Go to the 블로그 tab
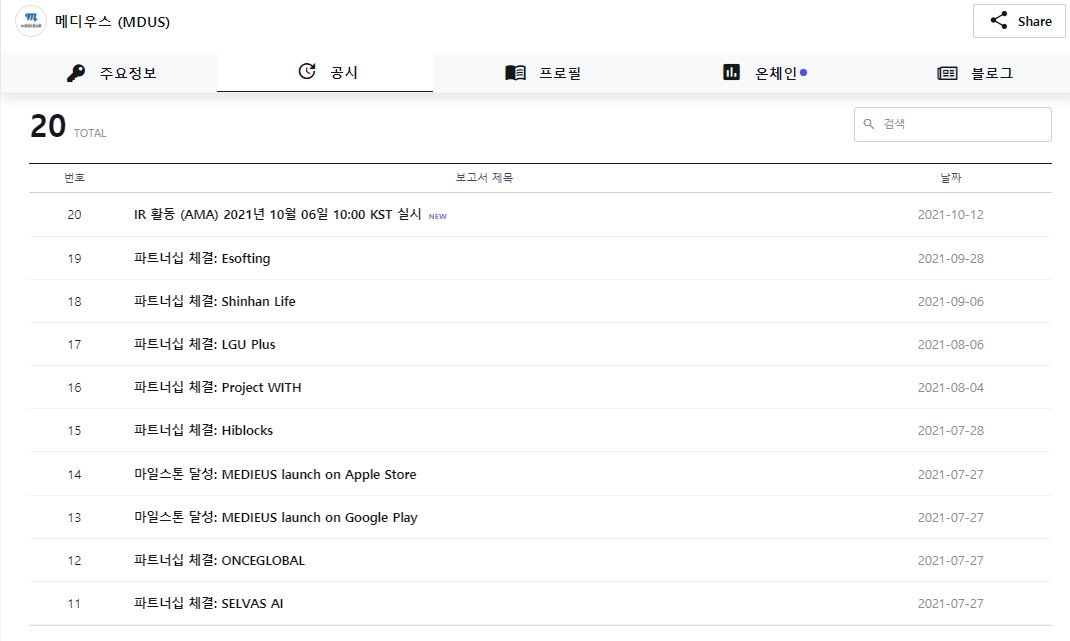 (973, 73)
